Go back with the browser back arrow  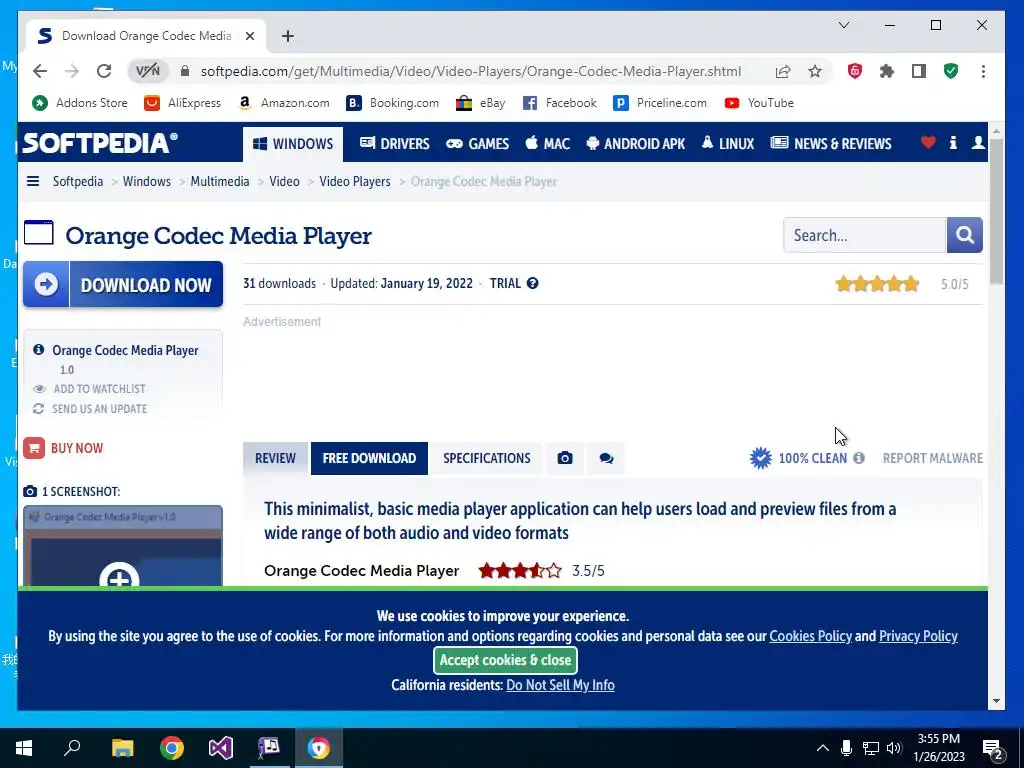[40, 71]
